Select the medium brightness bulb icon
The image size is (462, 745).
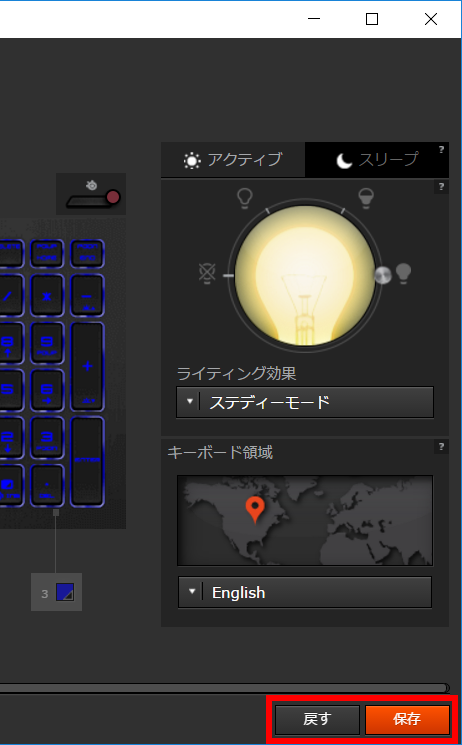pos(366,198)
